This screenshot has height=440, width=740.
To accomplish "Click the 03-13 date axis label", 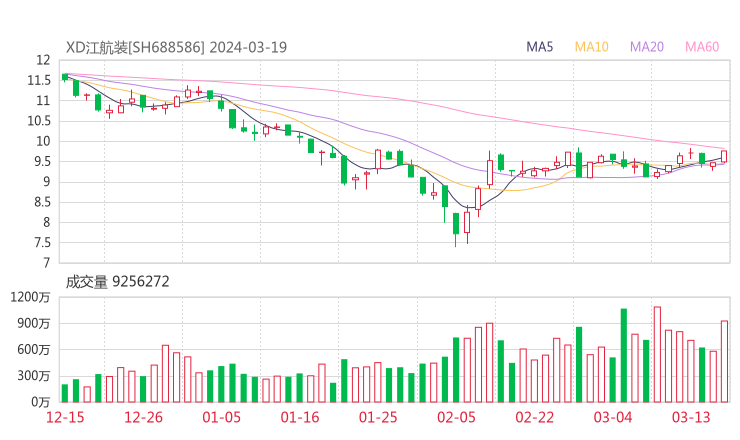I will coord(691,417).
